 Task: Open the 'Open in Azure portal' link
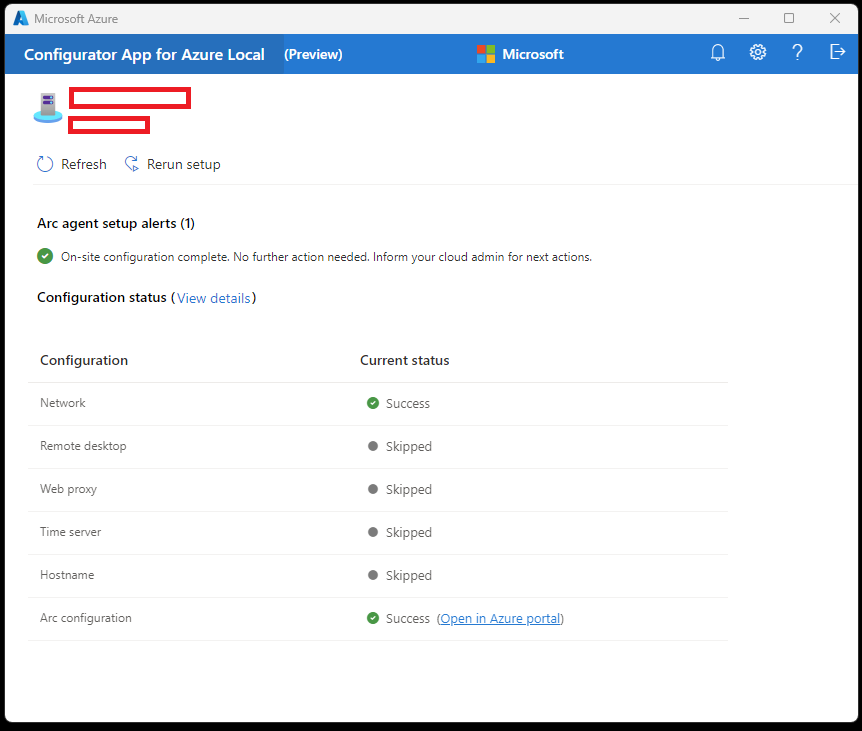tap(500, 618)
